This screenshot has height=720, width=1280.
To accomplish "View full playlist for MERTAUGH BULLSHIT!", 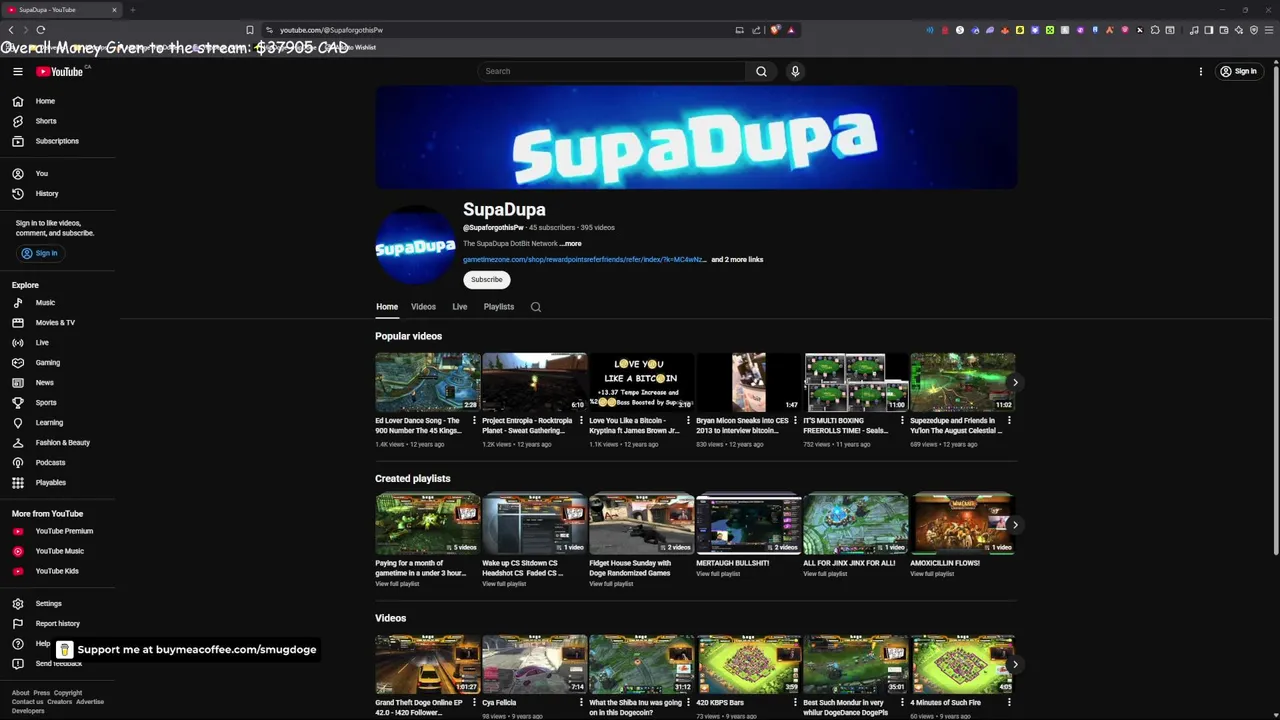I will coord(718,574).
